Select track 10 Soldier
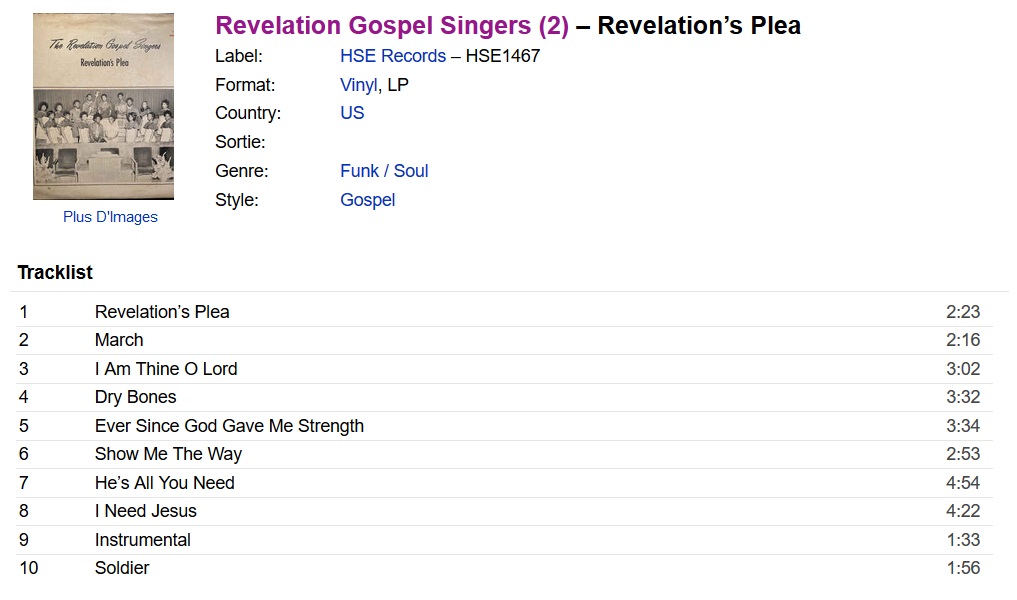Image resolution: width=1017 pixels, height=600 pixels. click(x=504, y=568)
